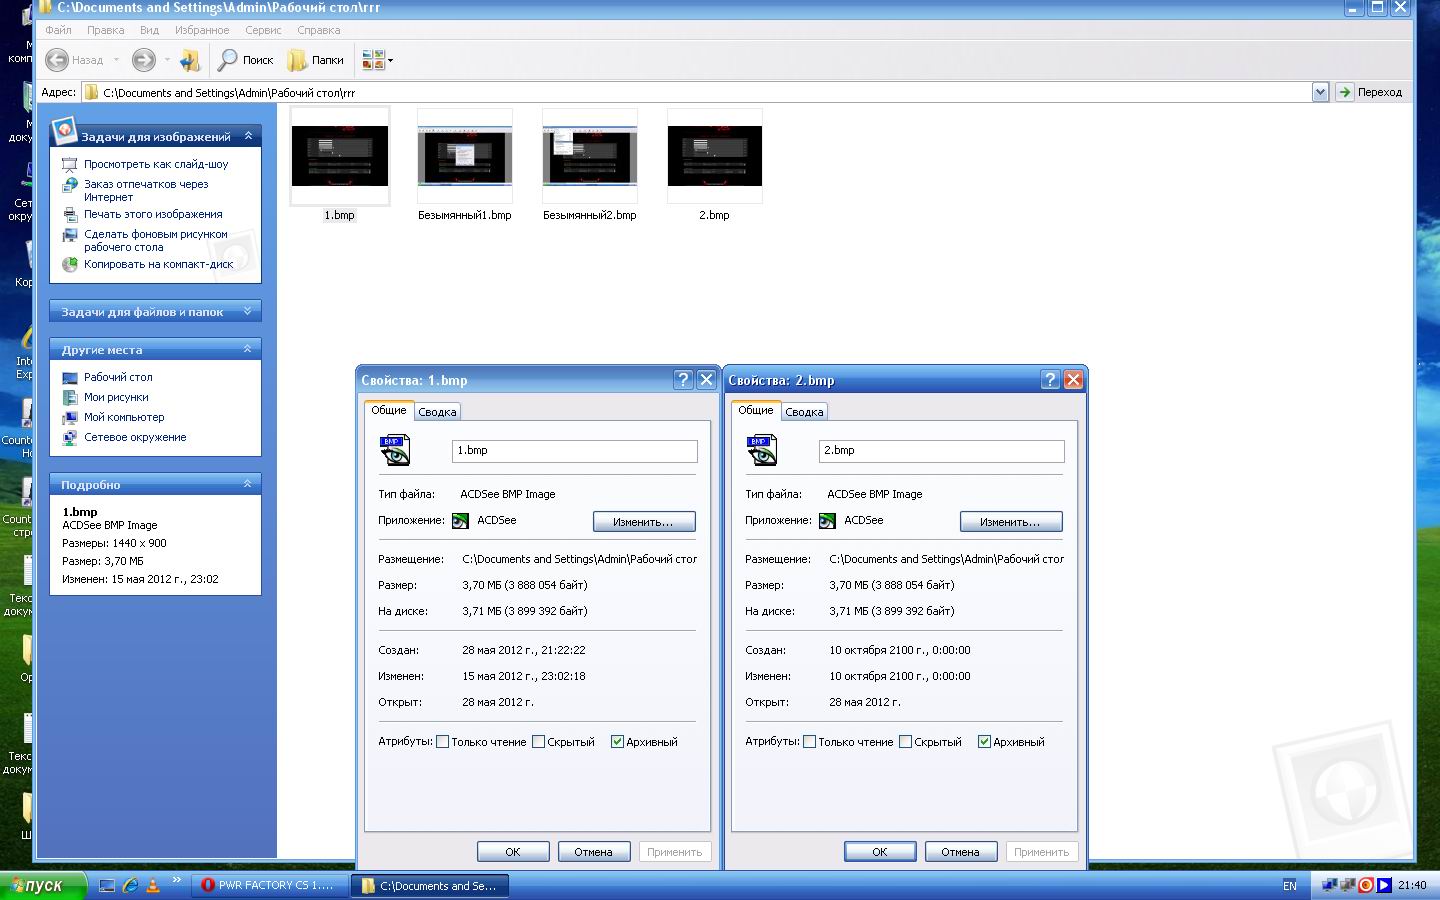Uncheck Archive (Архивный) in 2.bmp properties

click(x=984, y=742)
